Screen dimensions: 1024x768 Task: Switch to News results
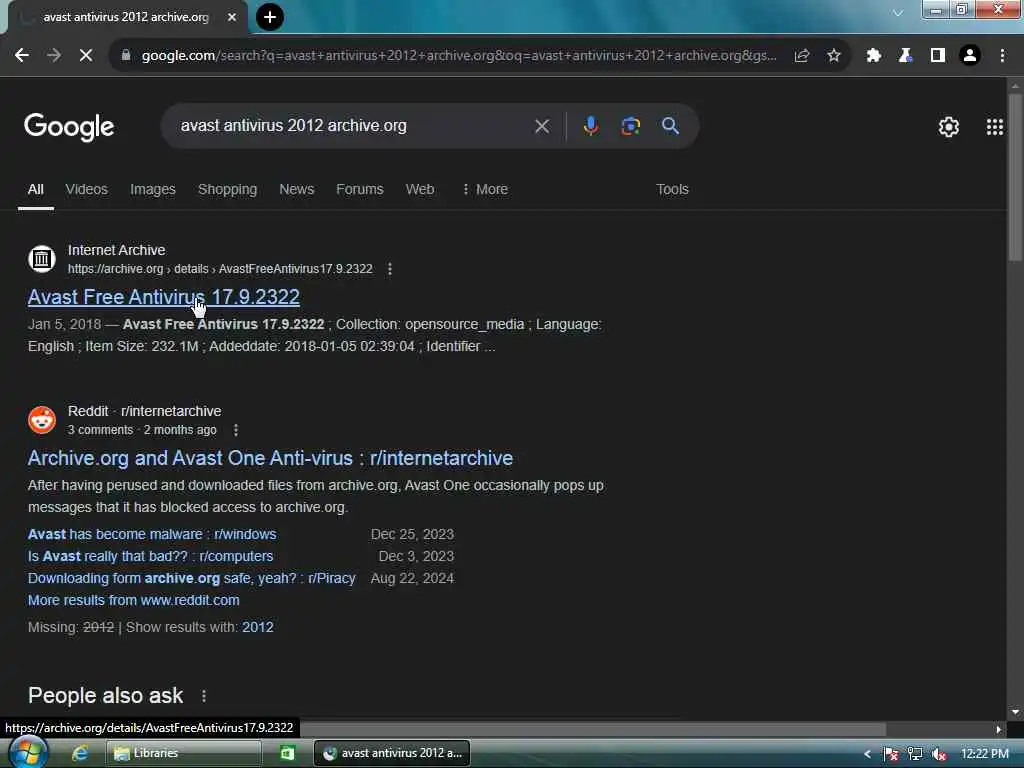(296, 189)
